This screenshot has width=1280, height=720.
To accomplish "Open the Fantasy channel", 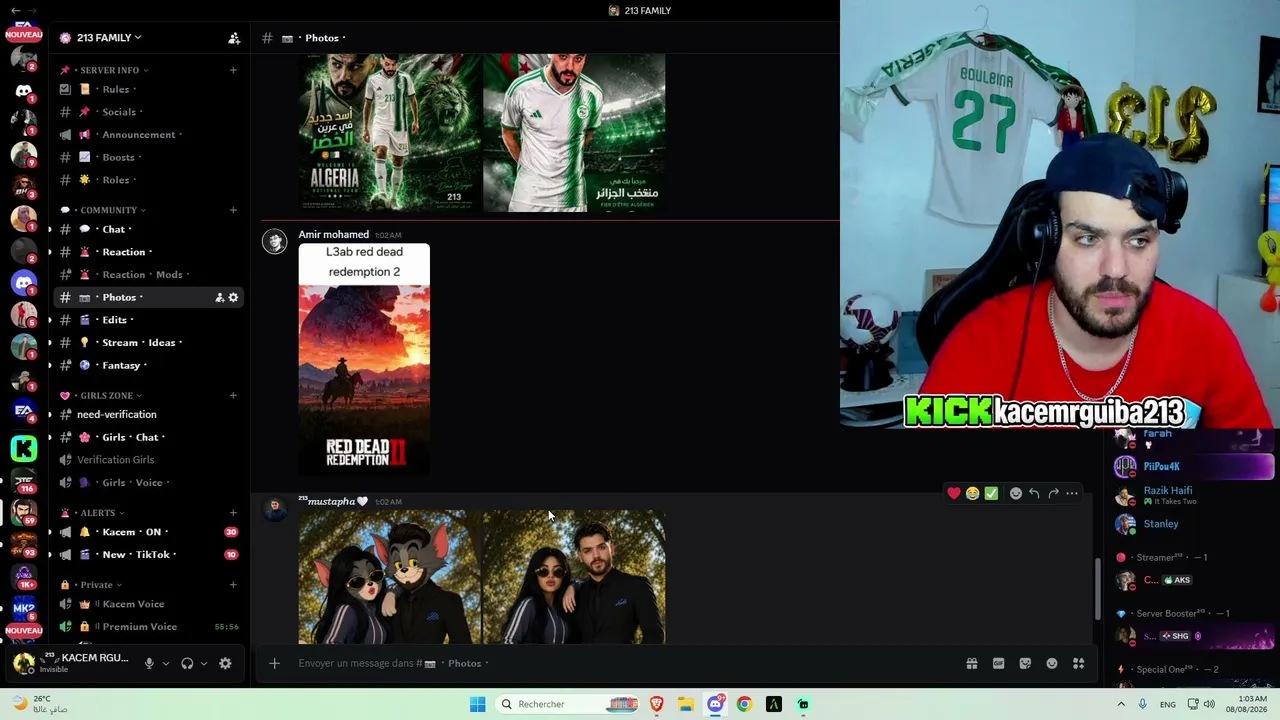I will [x=148, y=365].
